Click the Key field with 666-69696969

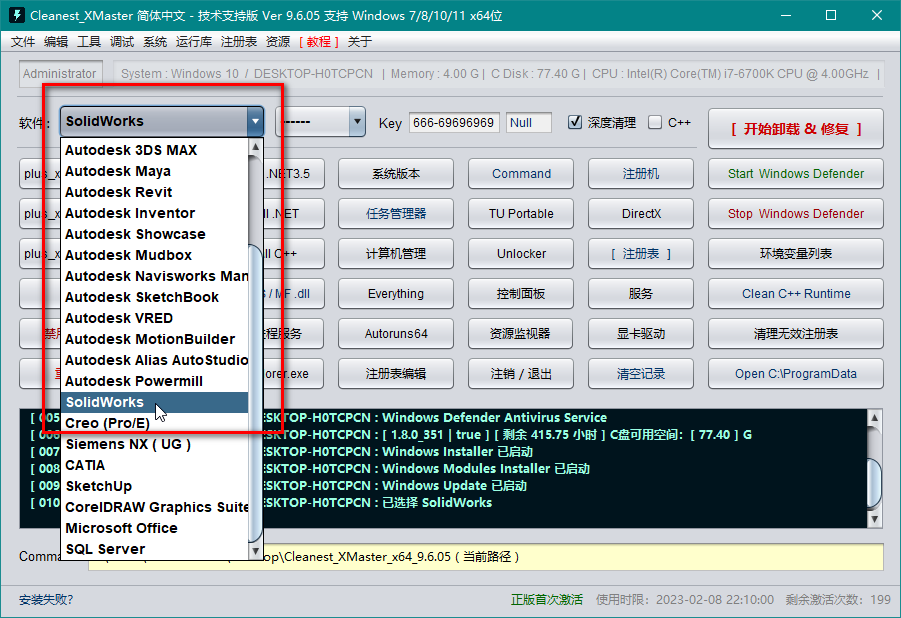point(454,122)
